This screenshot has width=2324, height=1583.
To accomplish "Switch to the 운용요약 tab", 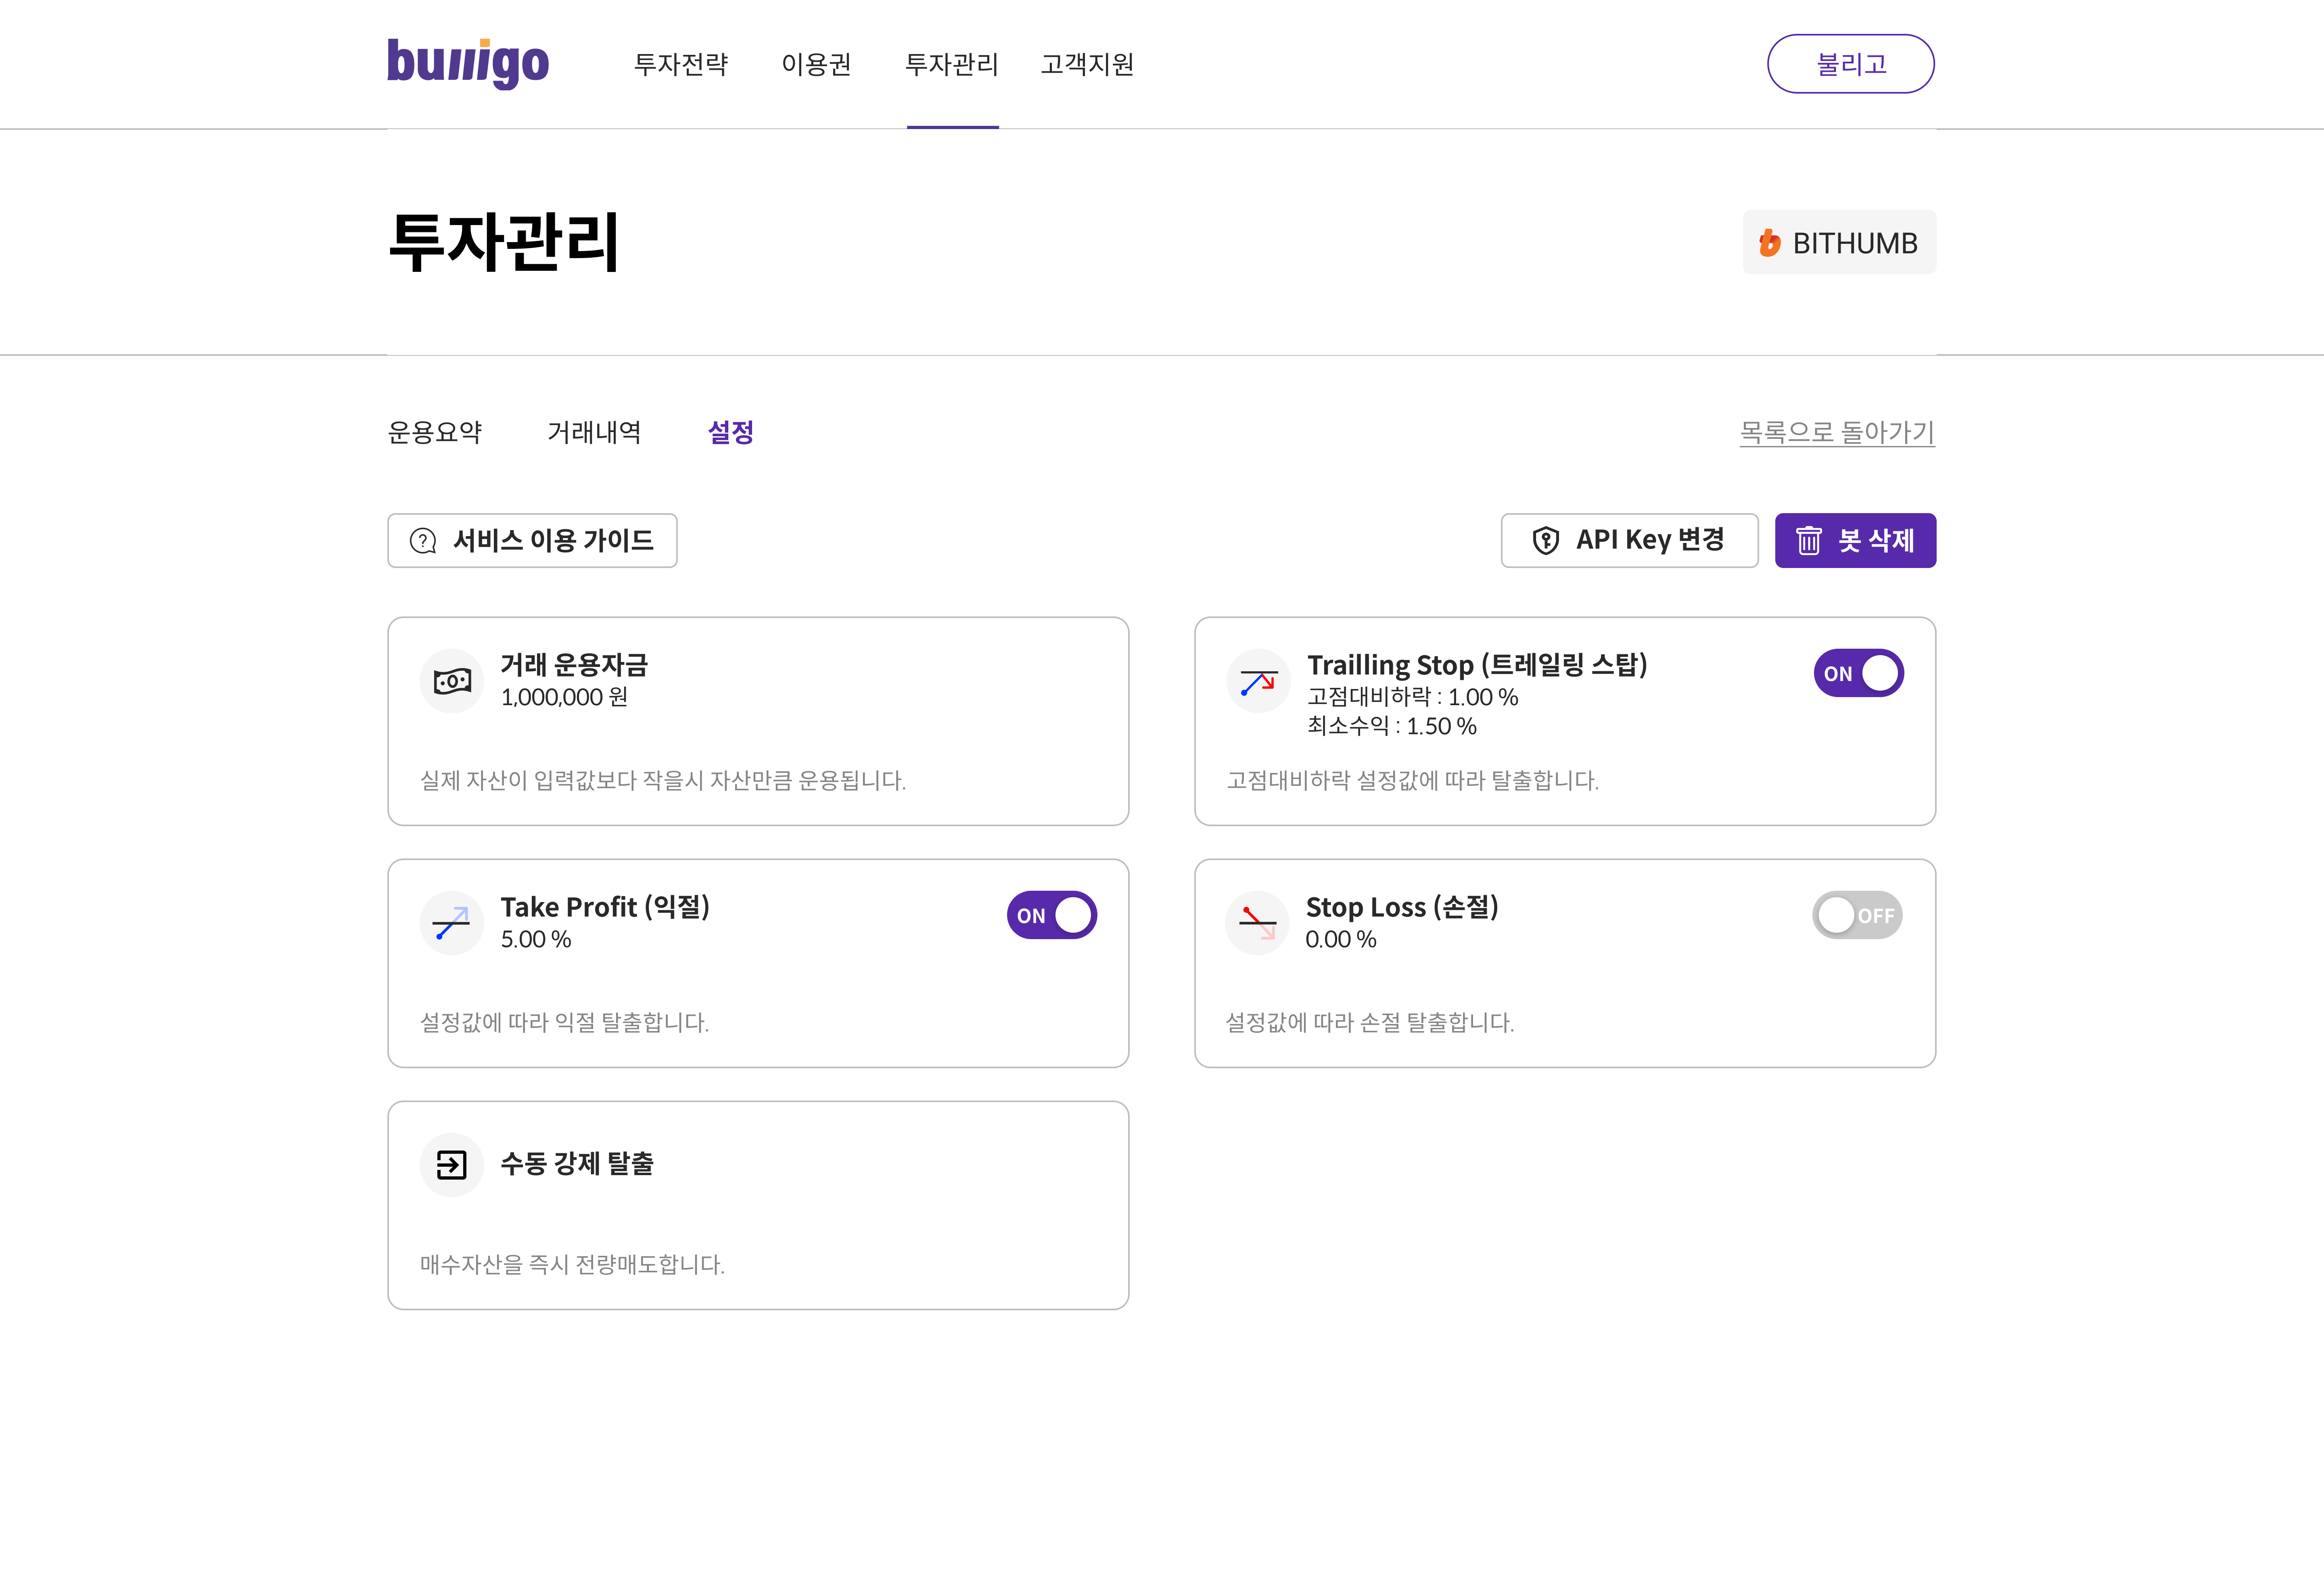I will [435, 432].
